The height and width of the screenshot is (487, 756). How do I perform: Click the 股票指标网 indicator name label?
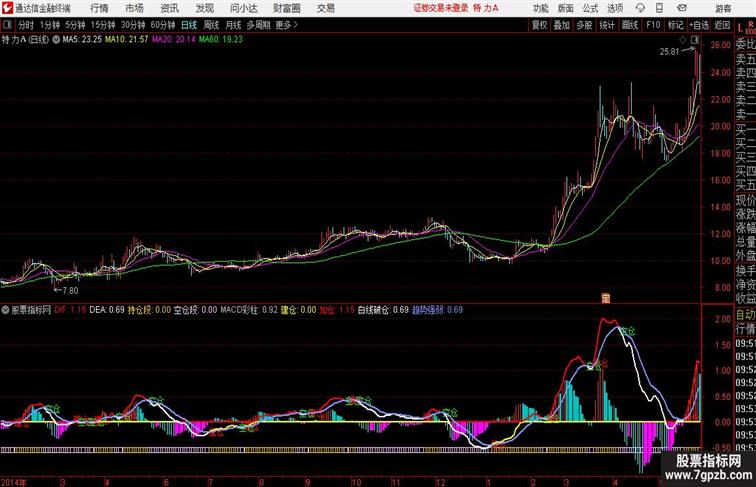[x=31, y=310]
